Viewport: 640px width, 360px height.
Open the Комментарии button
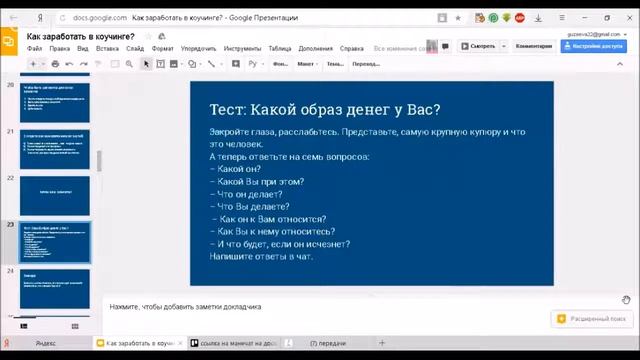(533, 47)
